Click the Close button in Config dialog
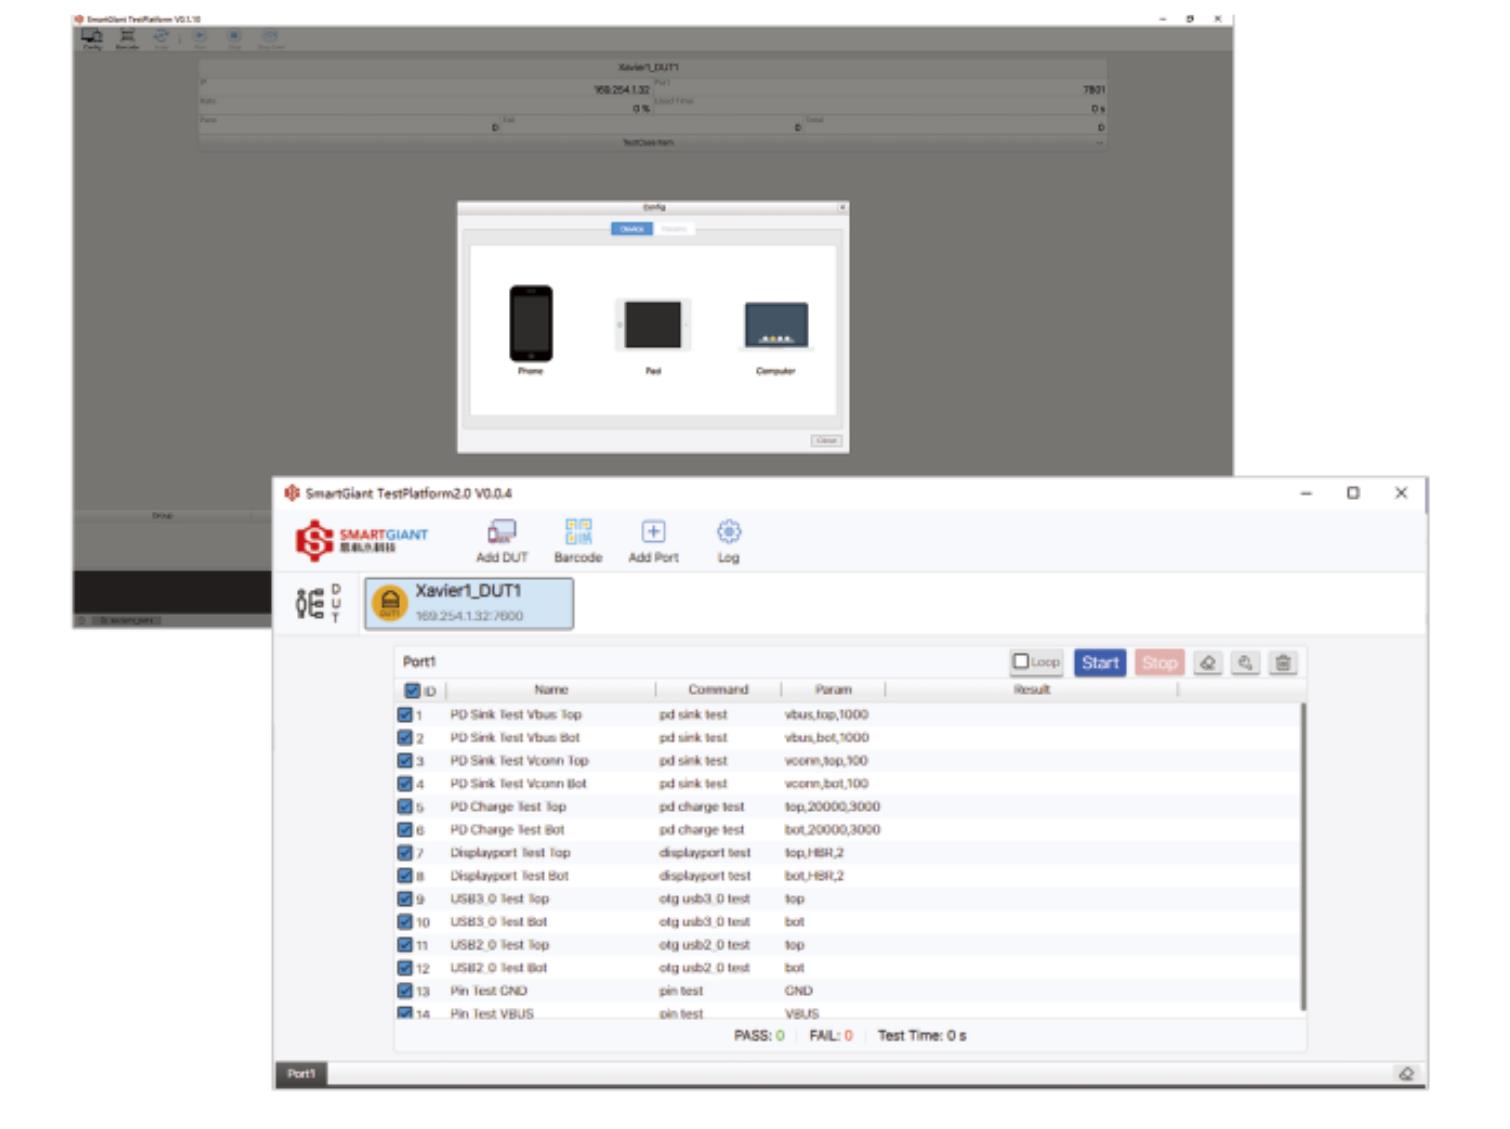The height and width of the screenshot is (1129, 1510). point(826,440)
